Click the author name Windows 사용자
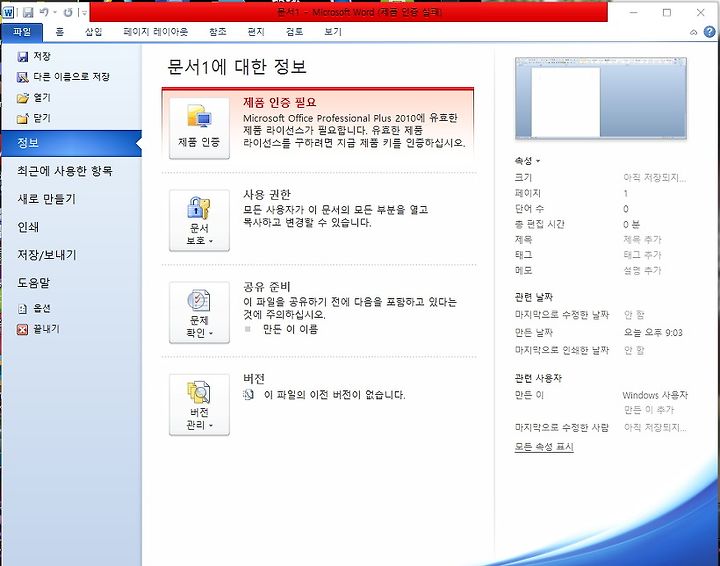The height and width of the screenshot is (566, 720). tap(655, 395)
